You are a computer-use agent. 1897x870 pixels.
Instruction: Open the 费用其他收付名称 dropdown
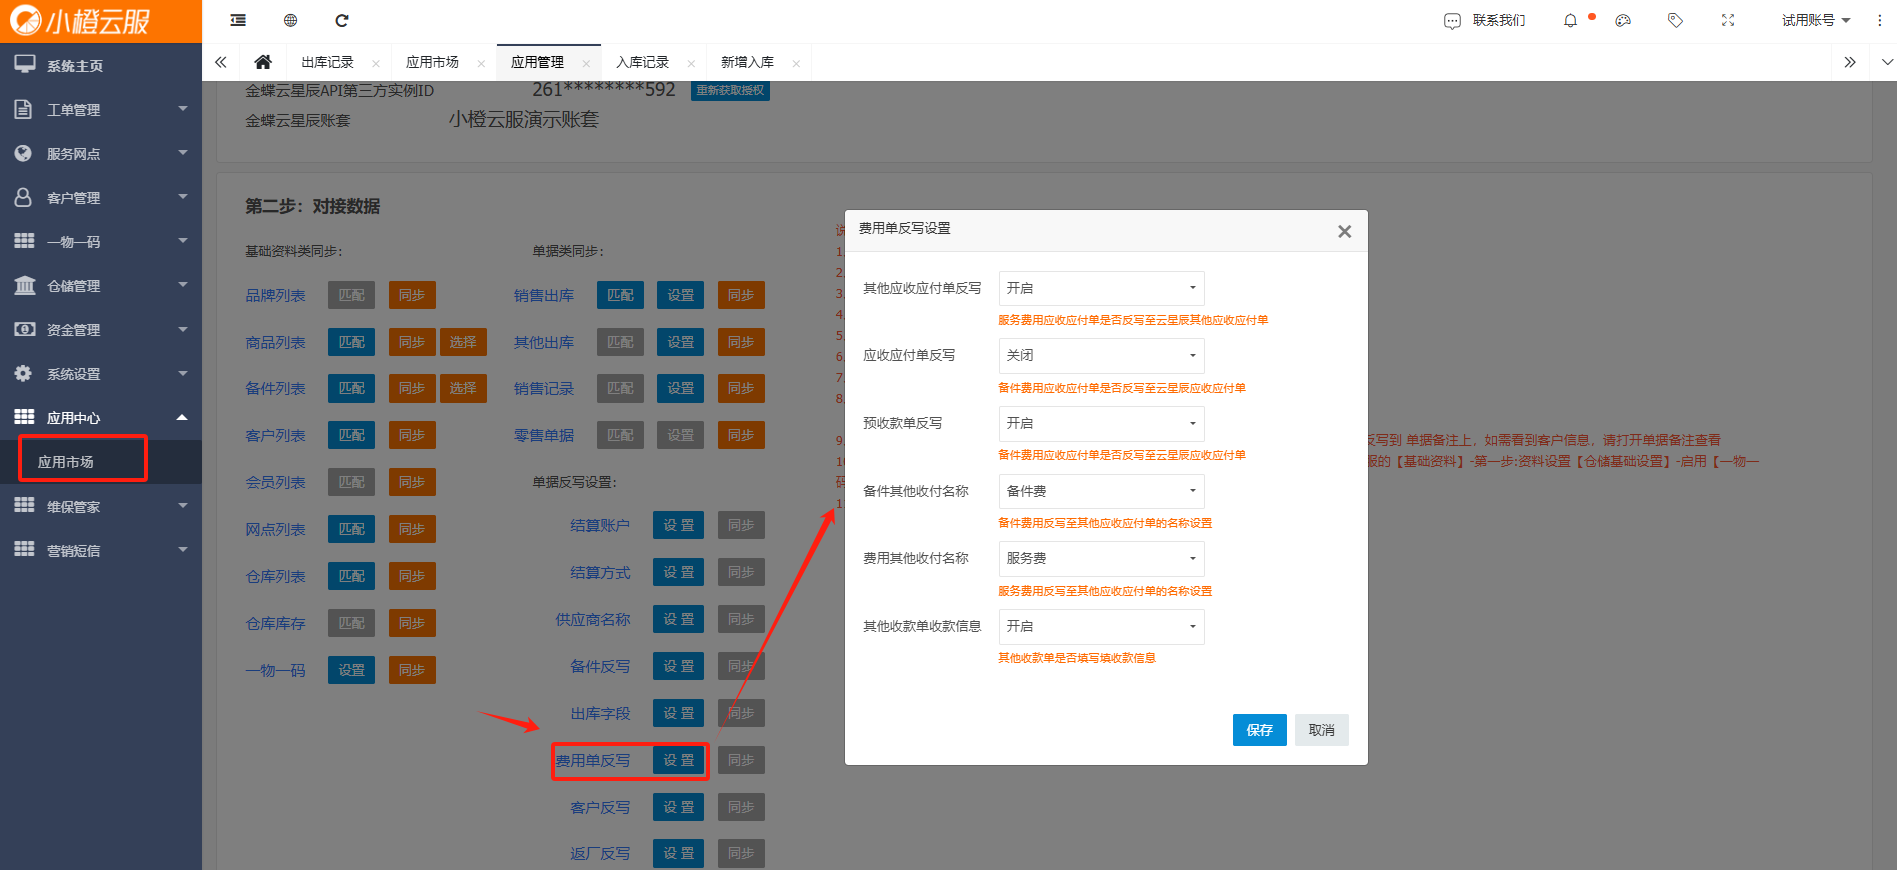1101,558
